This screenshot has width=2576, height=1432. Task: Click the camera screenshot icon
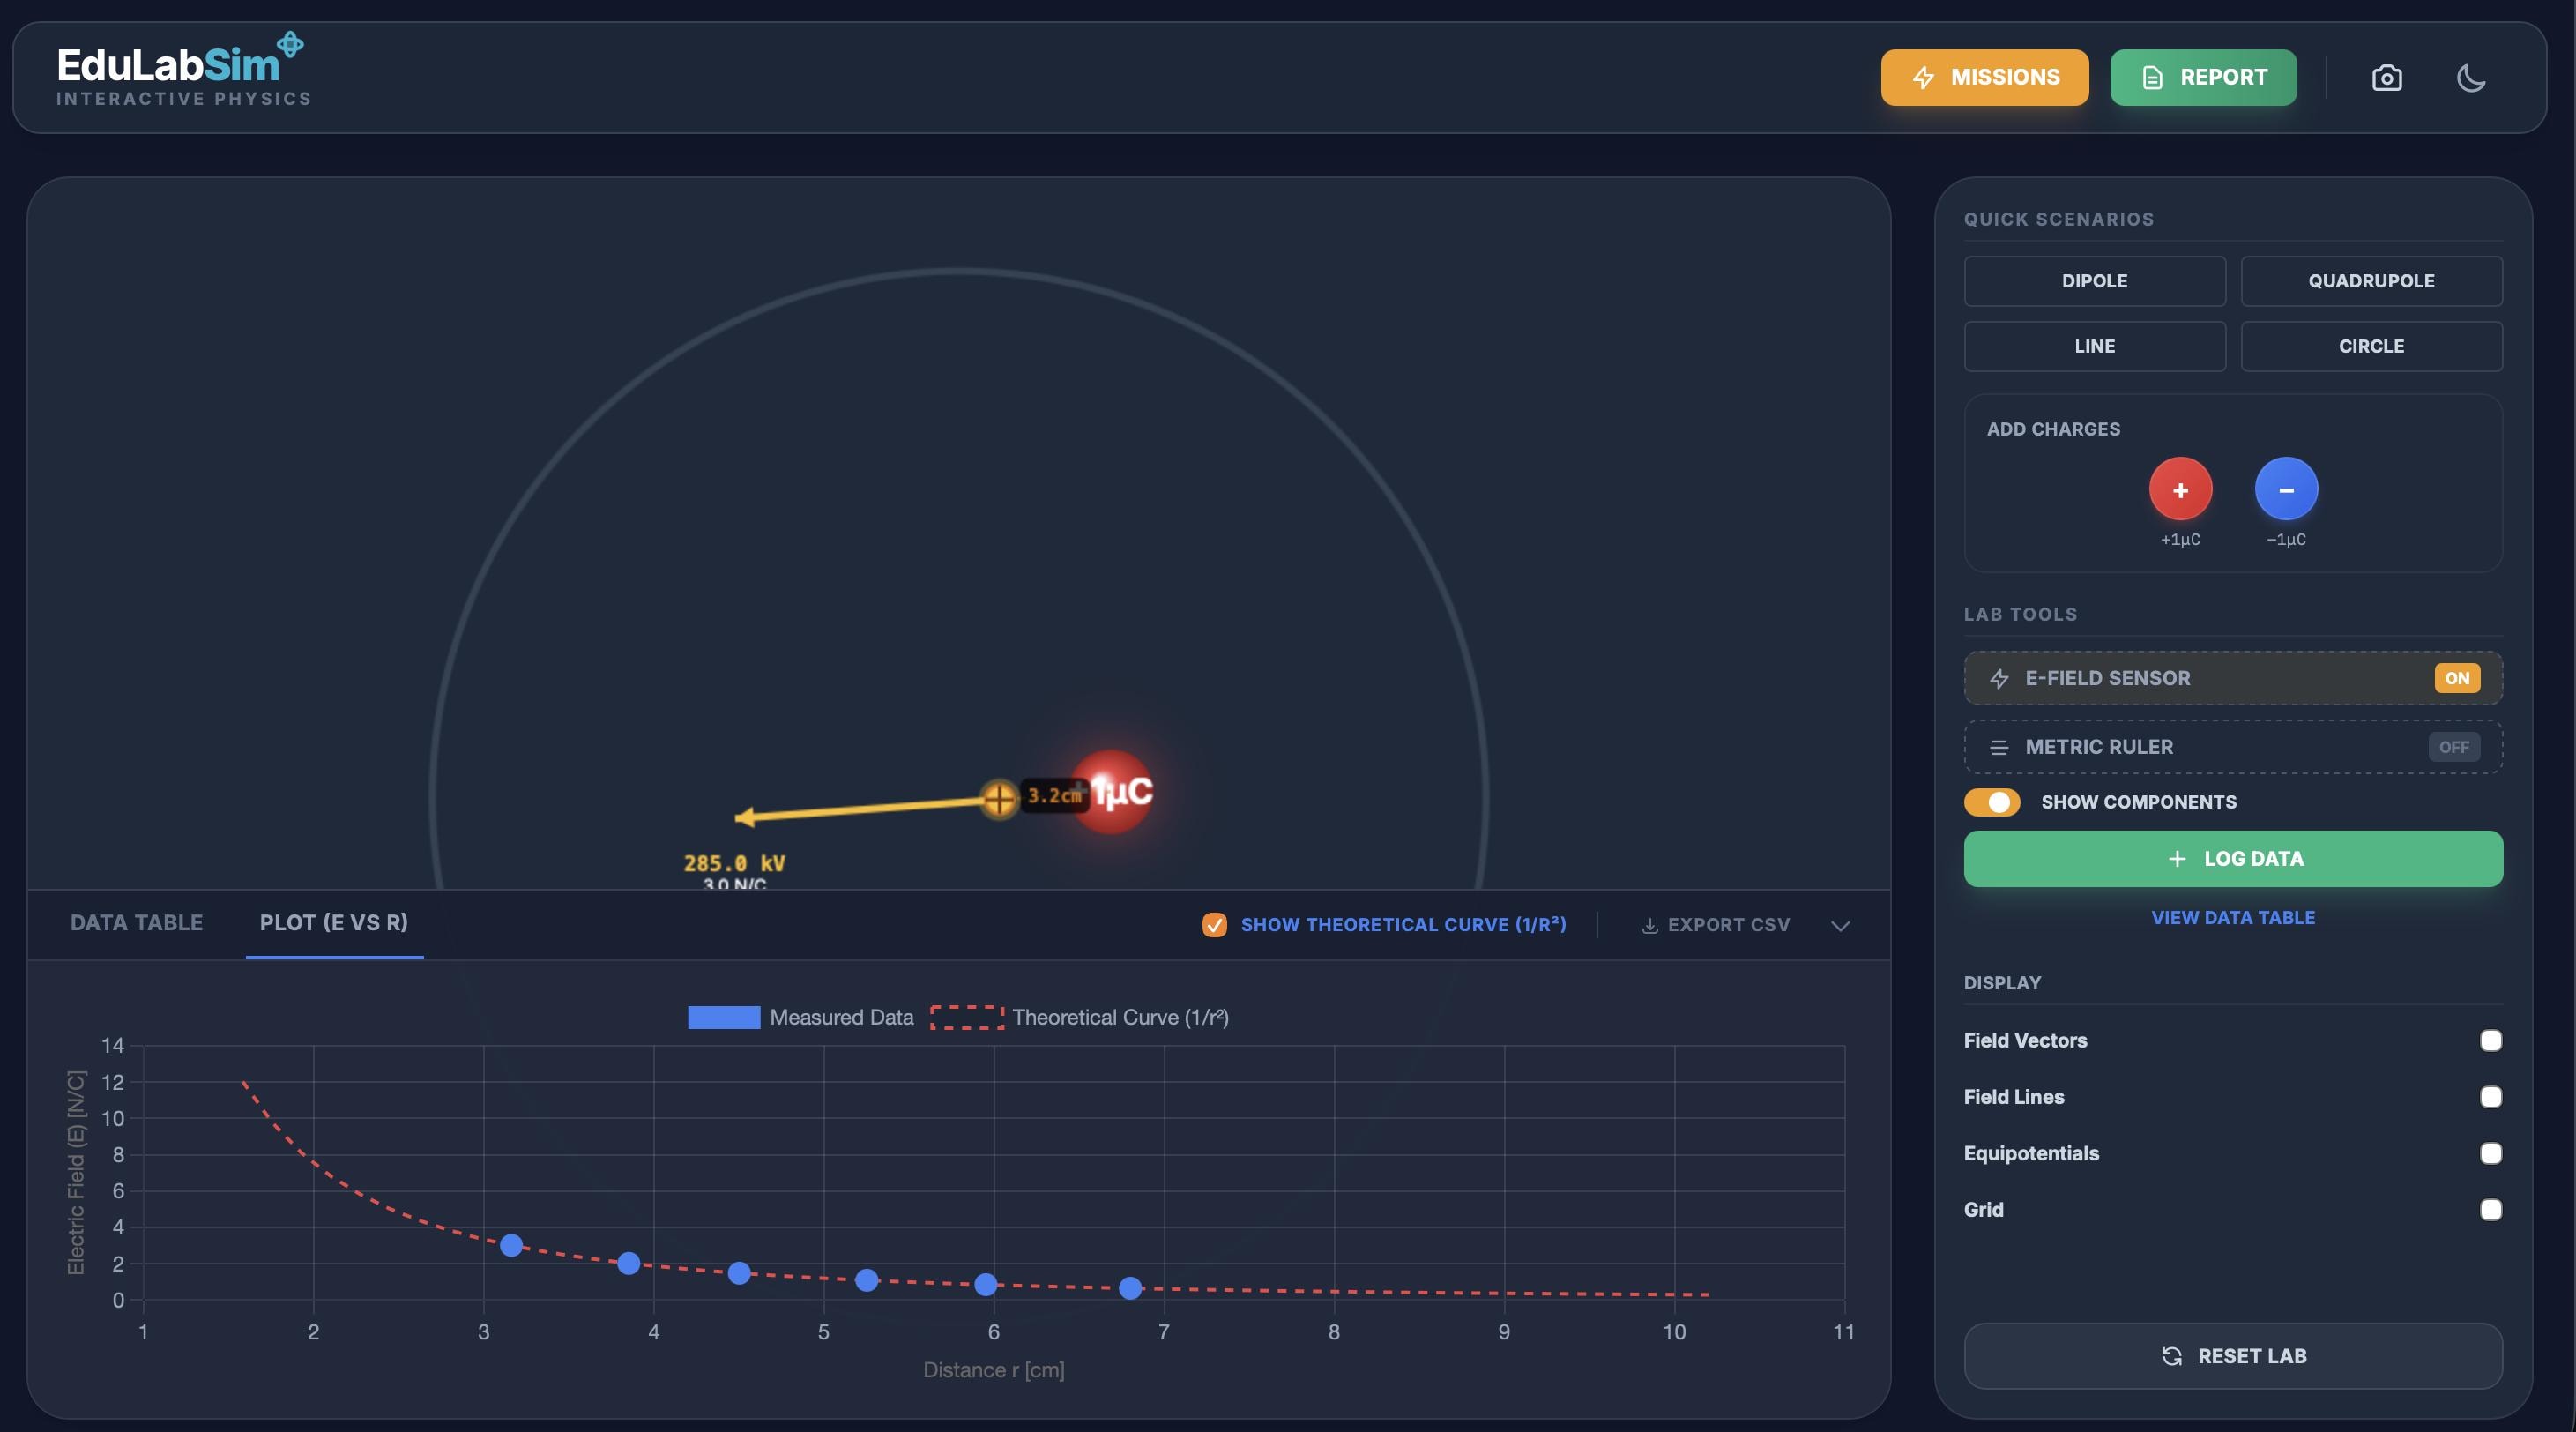pos(2386,78)
